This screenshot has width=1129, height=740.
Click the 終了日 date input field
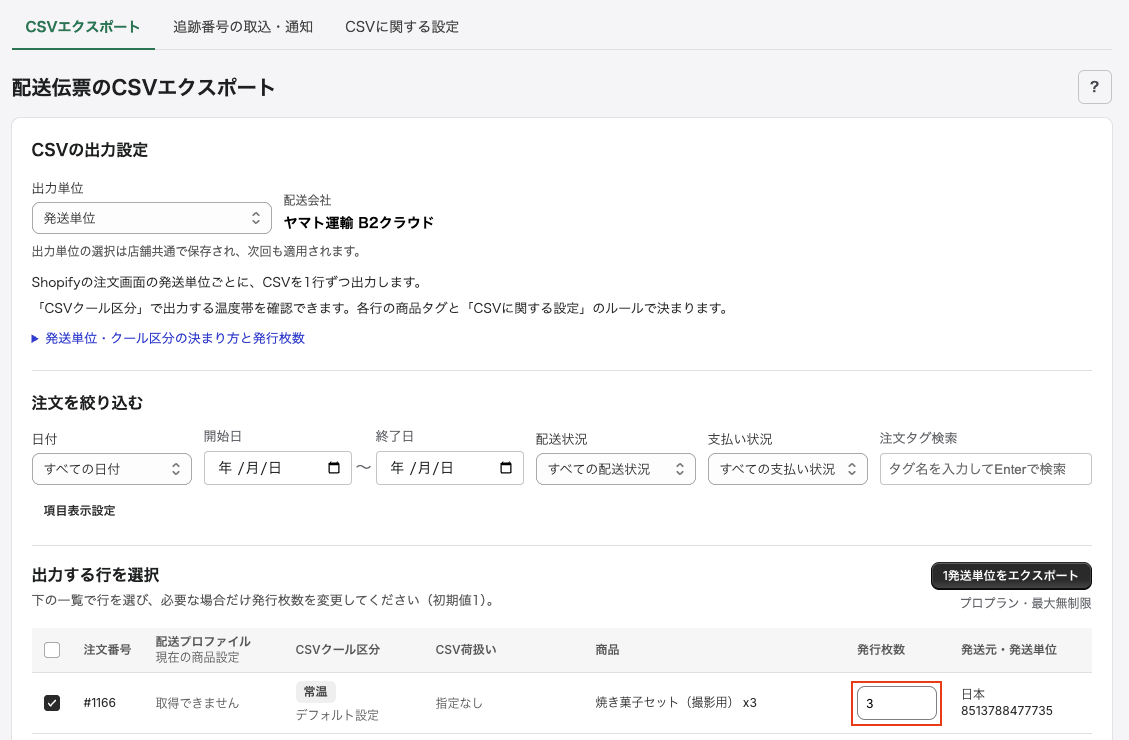pyautogui.click(x=450, y=468)
